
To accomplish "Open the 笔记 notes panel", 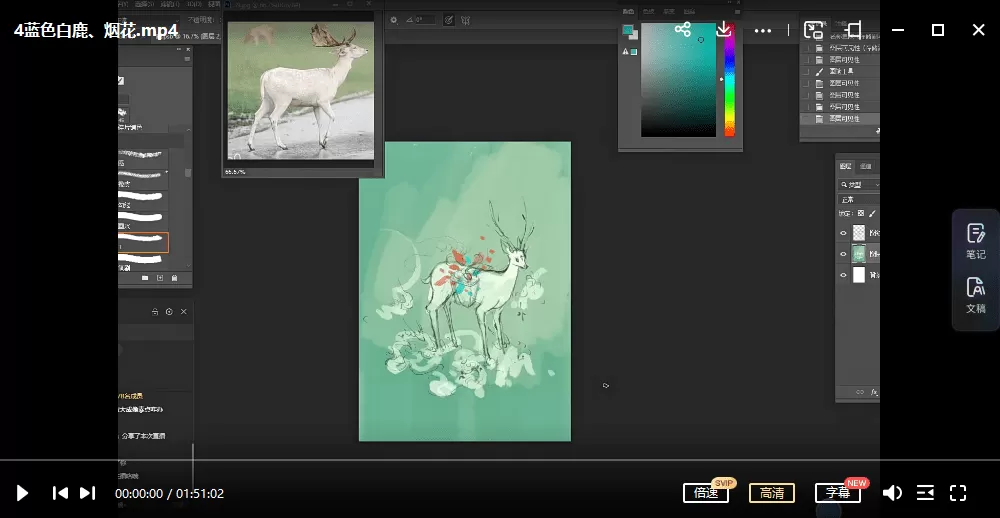I will (975, 241).
